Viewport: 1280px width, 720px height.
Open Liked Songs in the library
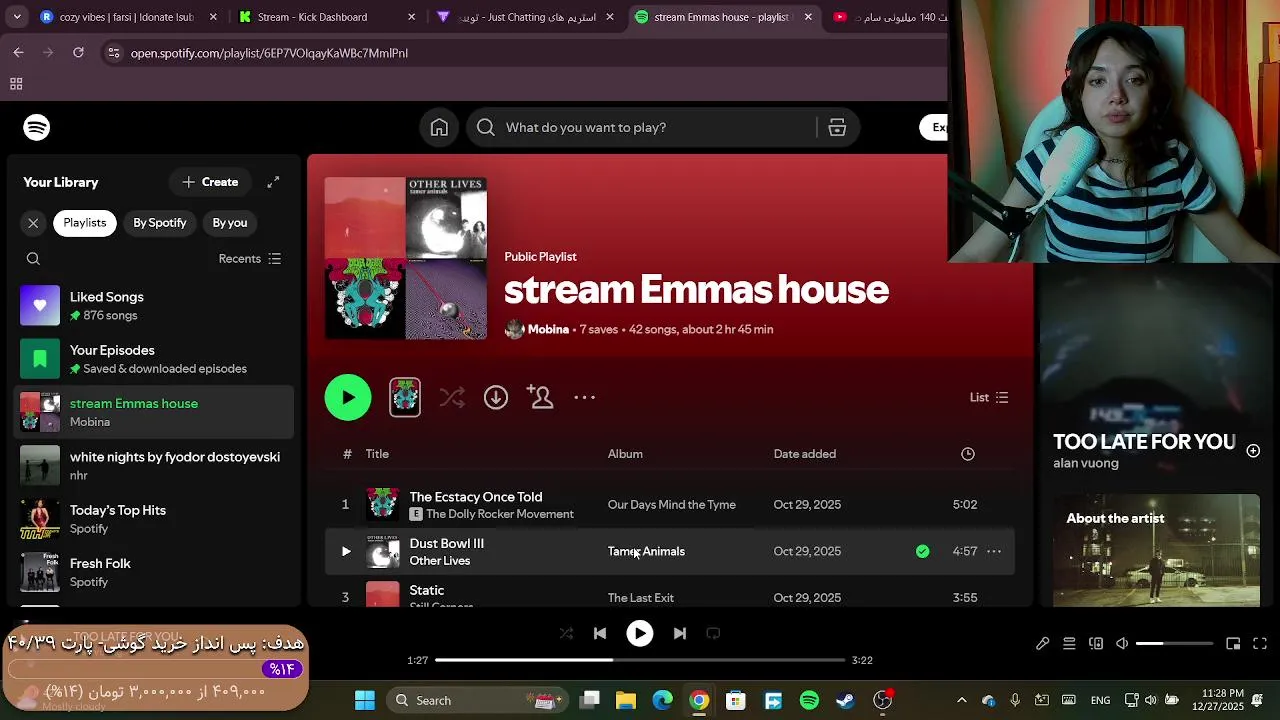click(x=155, y=306)
